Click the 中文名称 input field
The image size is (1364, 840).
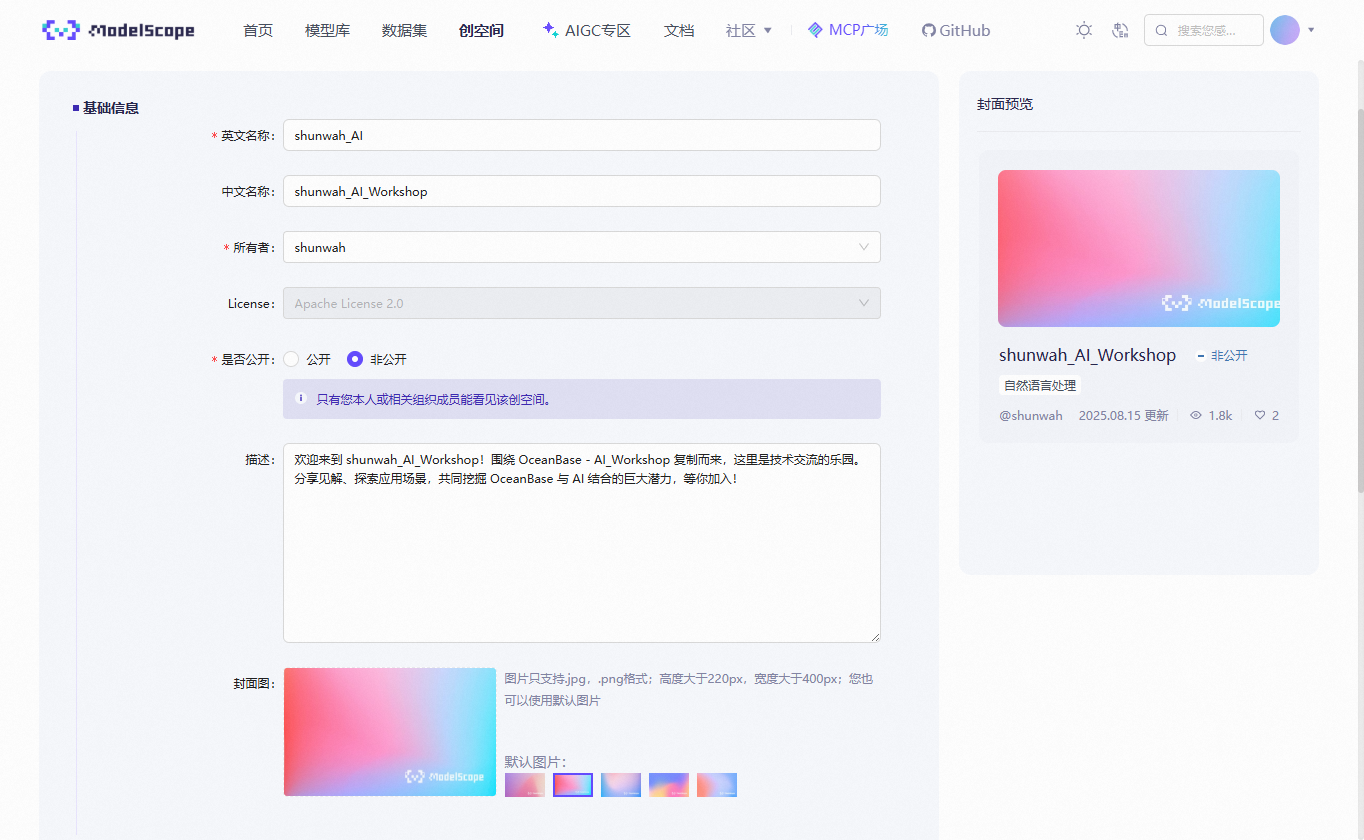coord(582,191)
